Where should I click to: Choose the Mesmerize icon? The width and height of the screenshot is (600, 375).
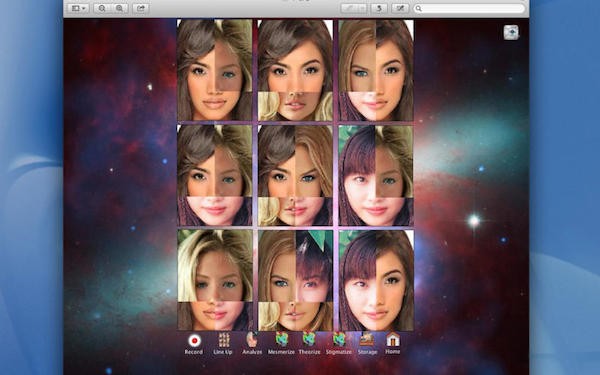coord(281,340)
